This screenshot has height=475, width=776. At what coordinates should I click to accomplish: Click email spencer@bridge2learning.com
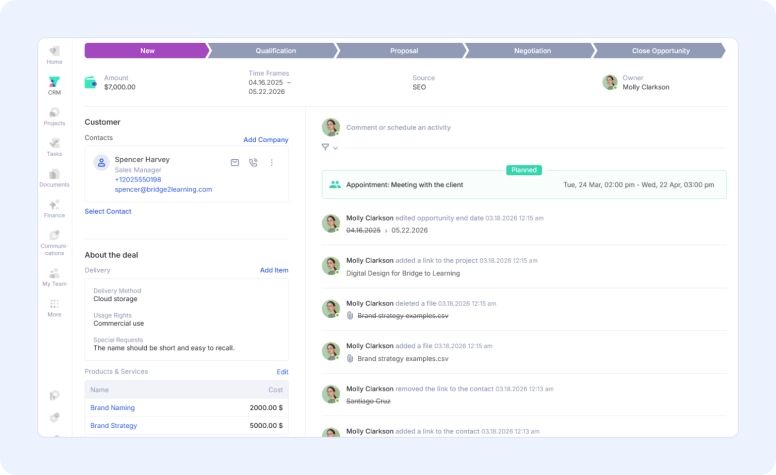(x=163, y=190)
